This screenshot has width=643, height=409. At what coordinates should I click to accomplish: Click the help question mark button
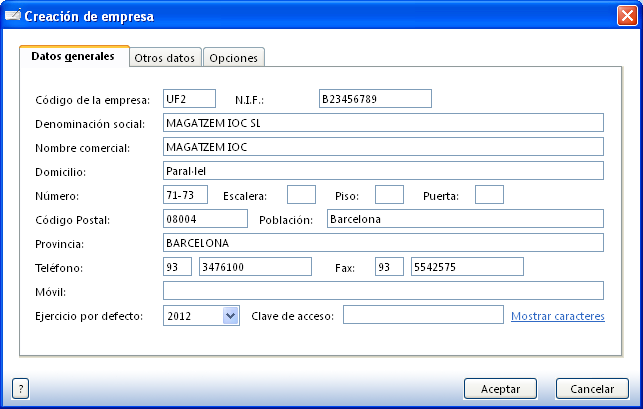(20, 388)
